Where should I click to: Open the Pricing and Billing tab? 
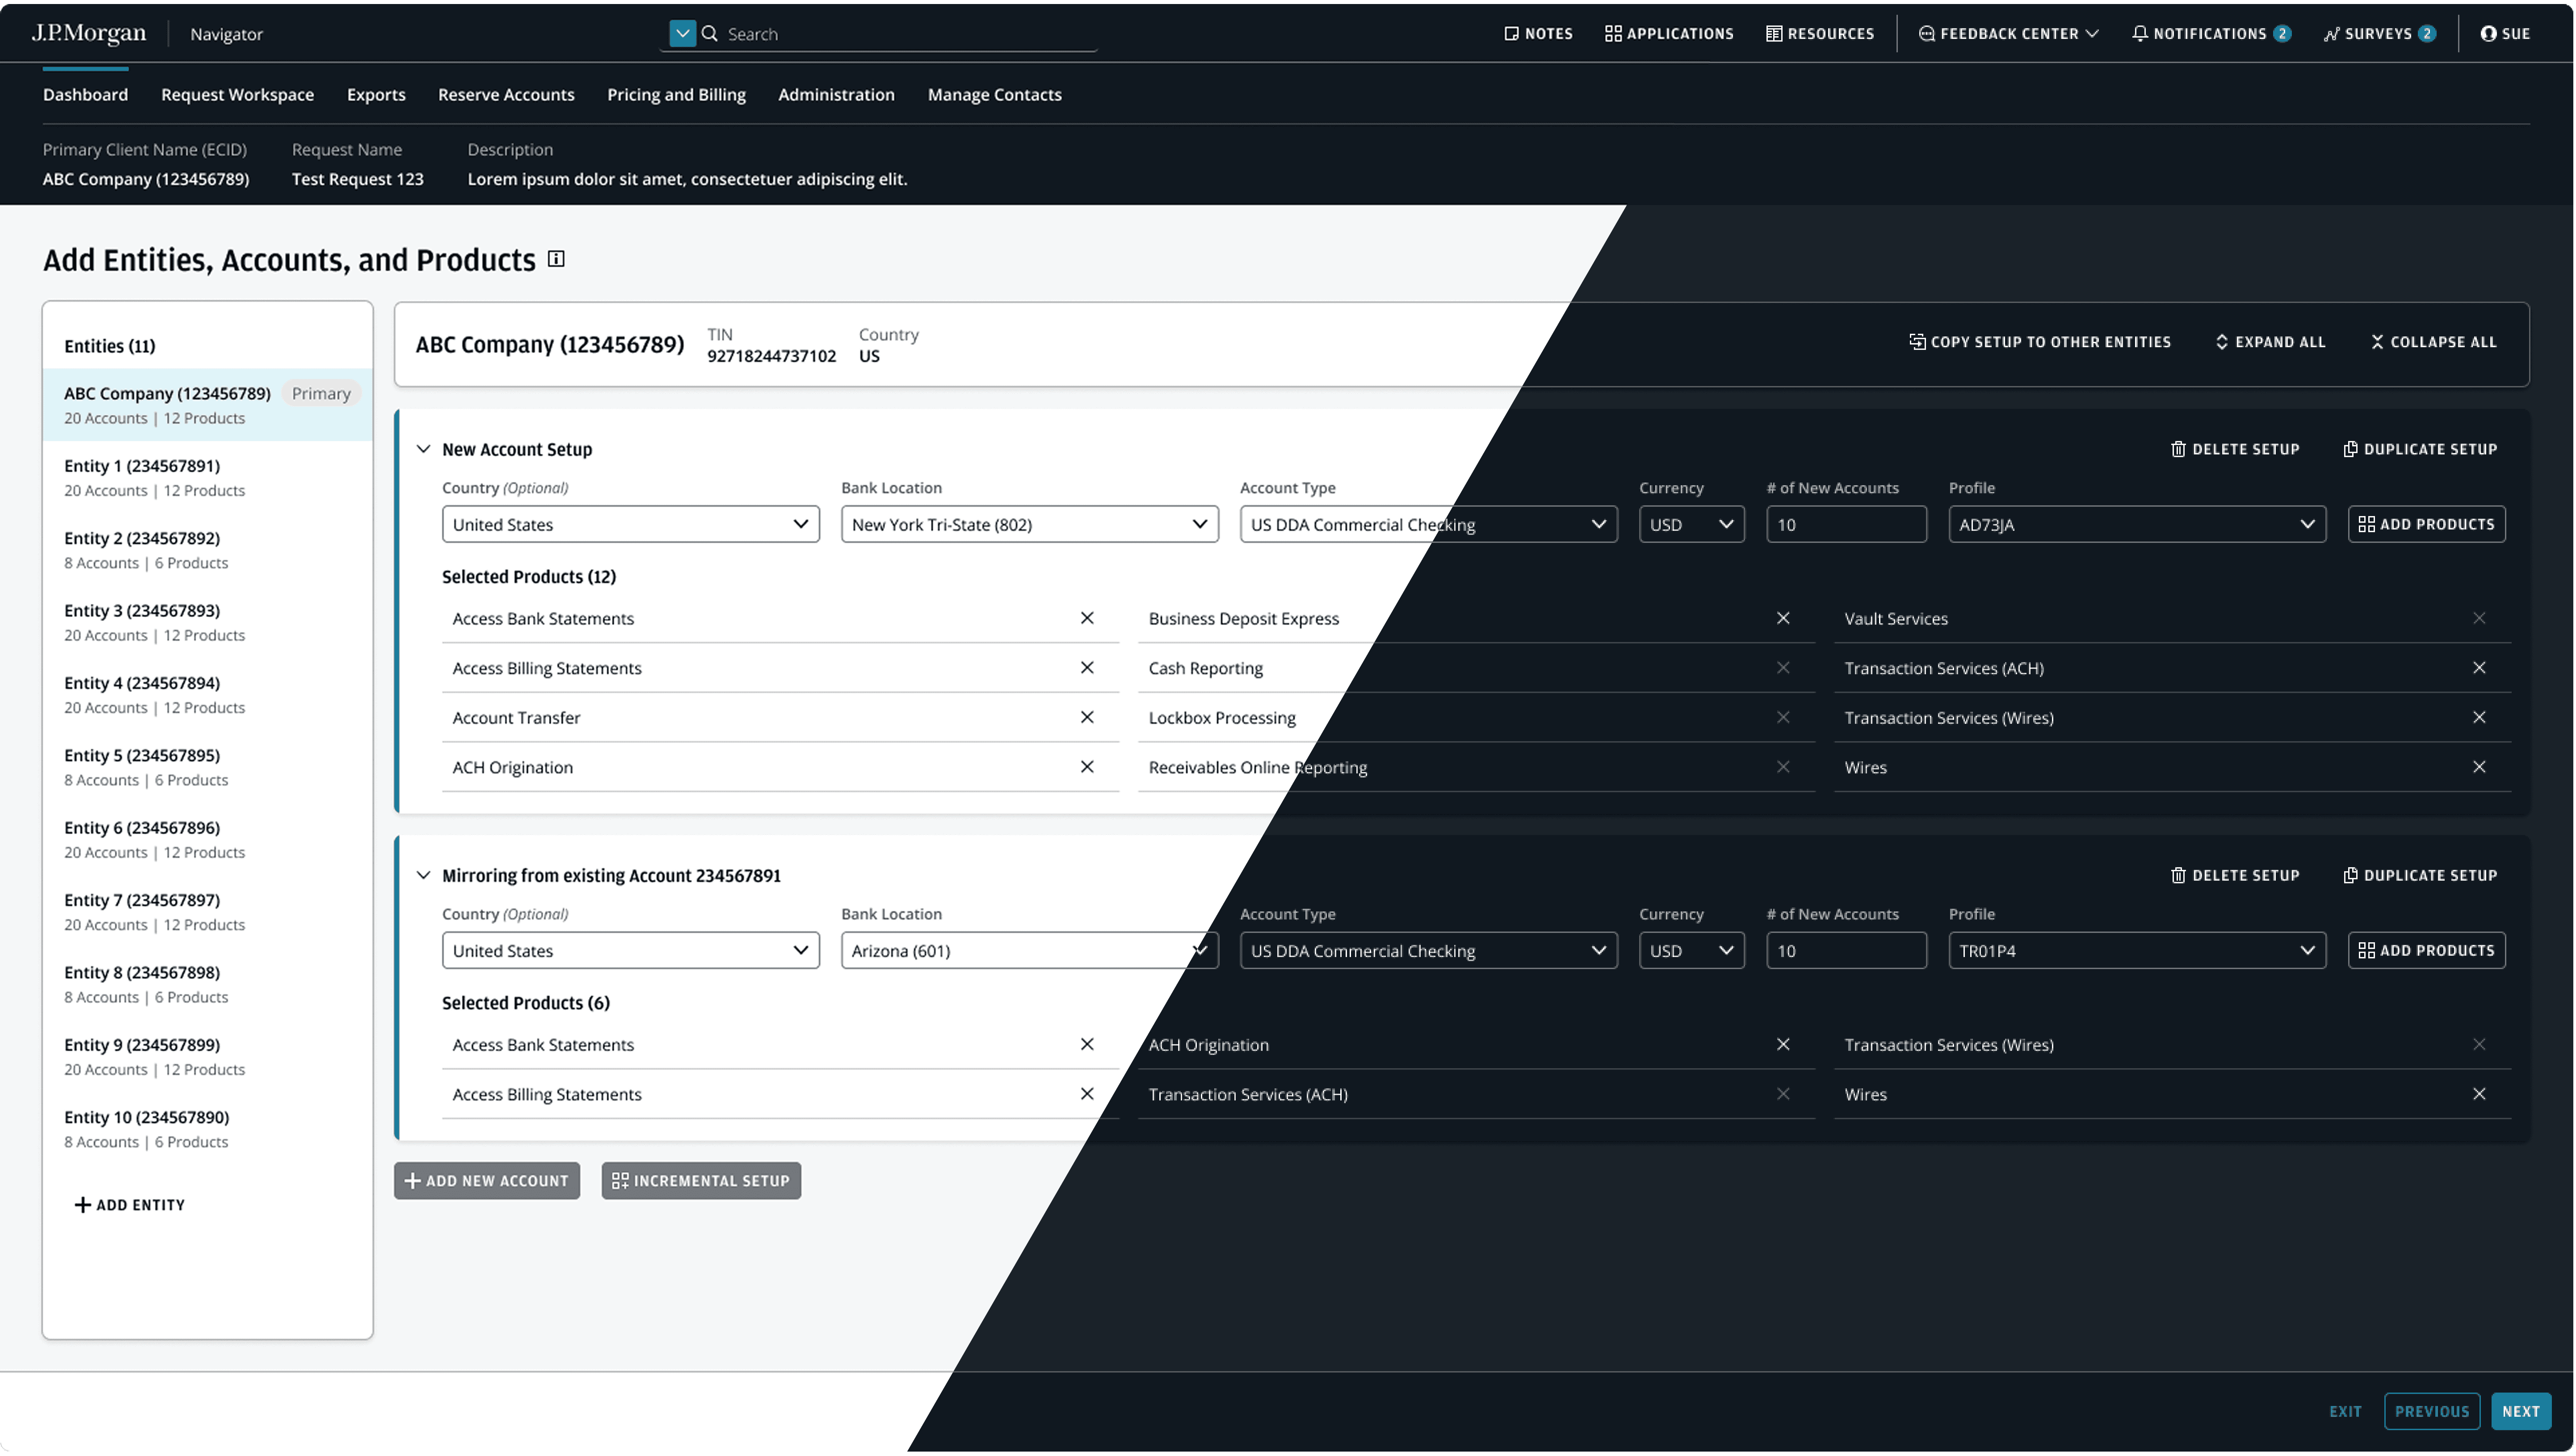click(676, 94)
